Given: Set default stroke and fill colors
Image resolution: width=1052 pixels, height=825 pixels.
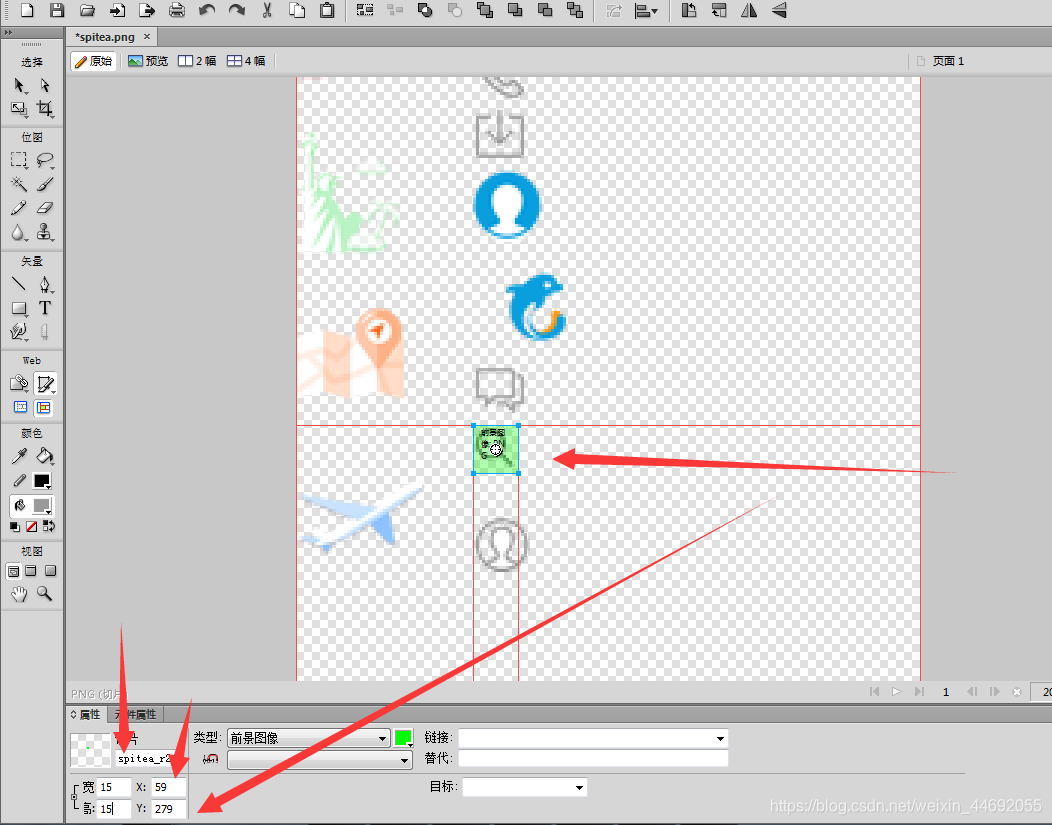Looking at the screenshot, I should coord(15,527).
